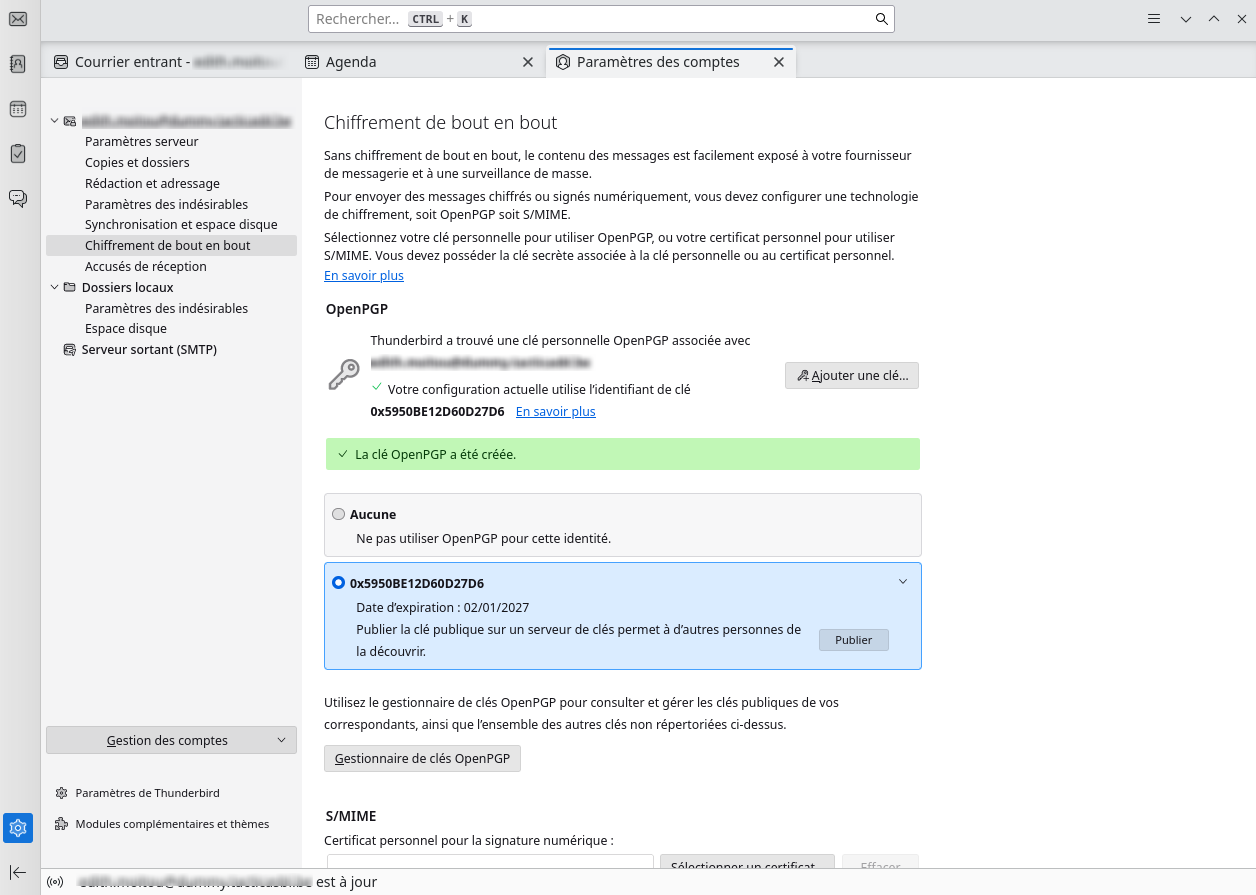Select the 0x5950BE12D60D27D6 key radio button
This screenshot has height=895, width=1256.
[x=338, y=582]
